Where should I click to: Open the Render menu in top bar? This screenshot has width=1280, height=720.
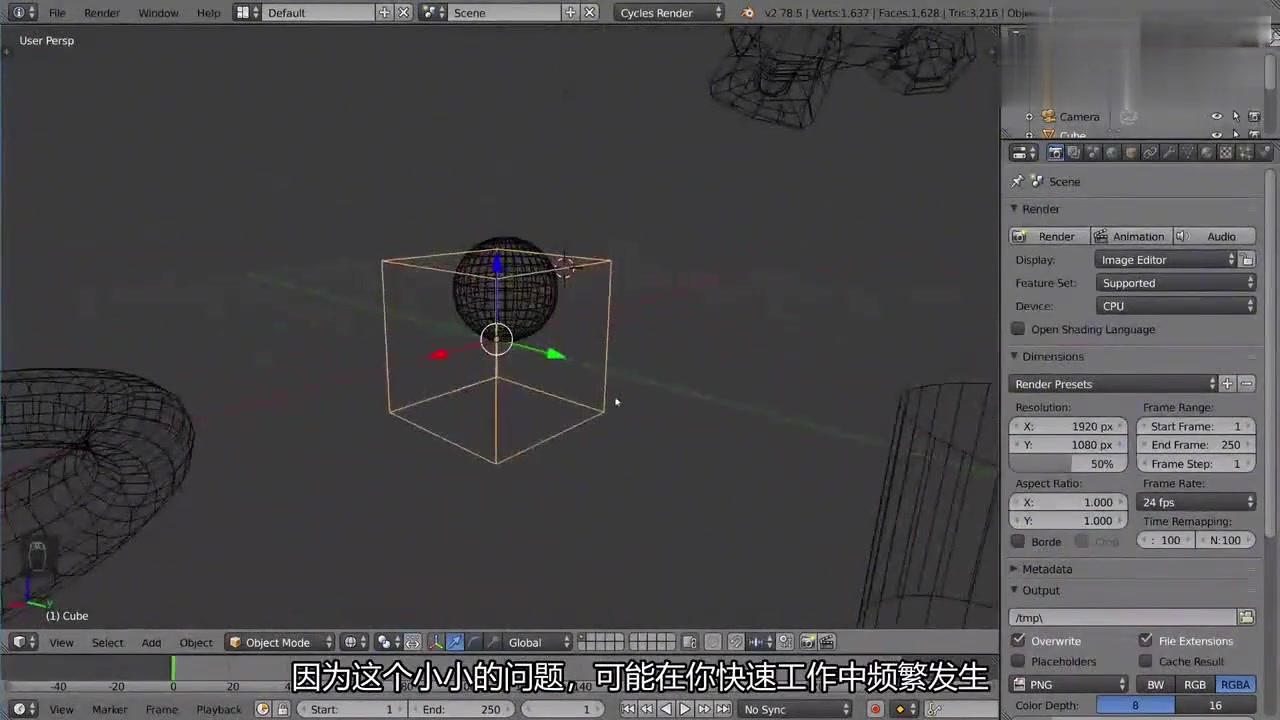point(102,13)
